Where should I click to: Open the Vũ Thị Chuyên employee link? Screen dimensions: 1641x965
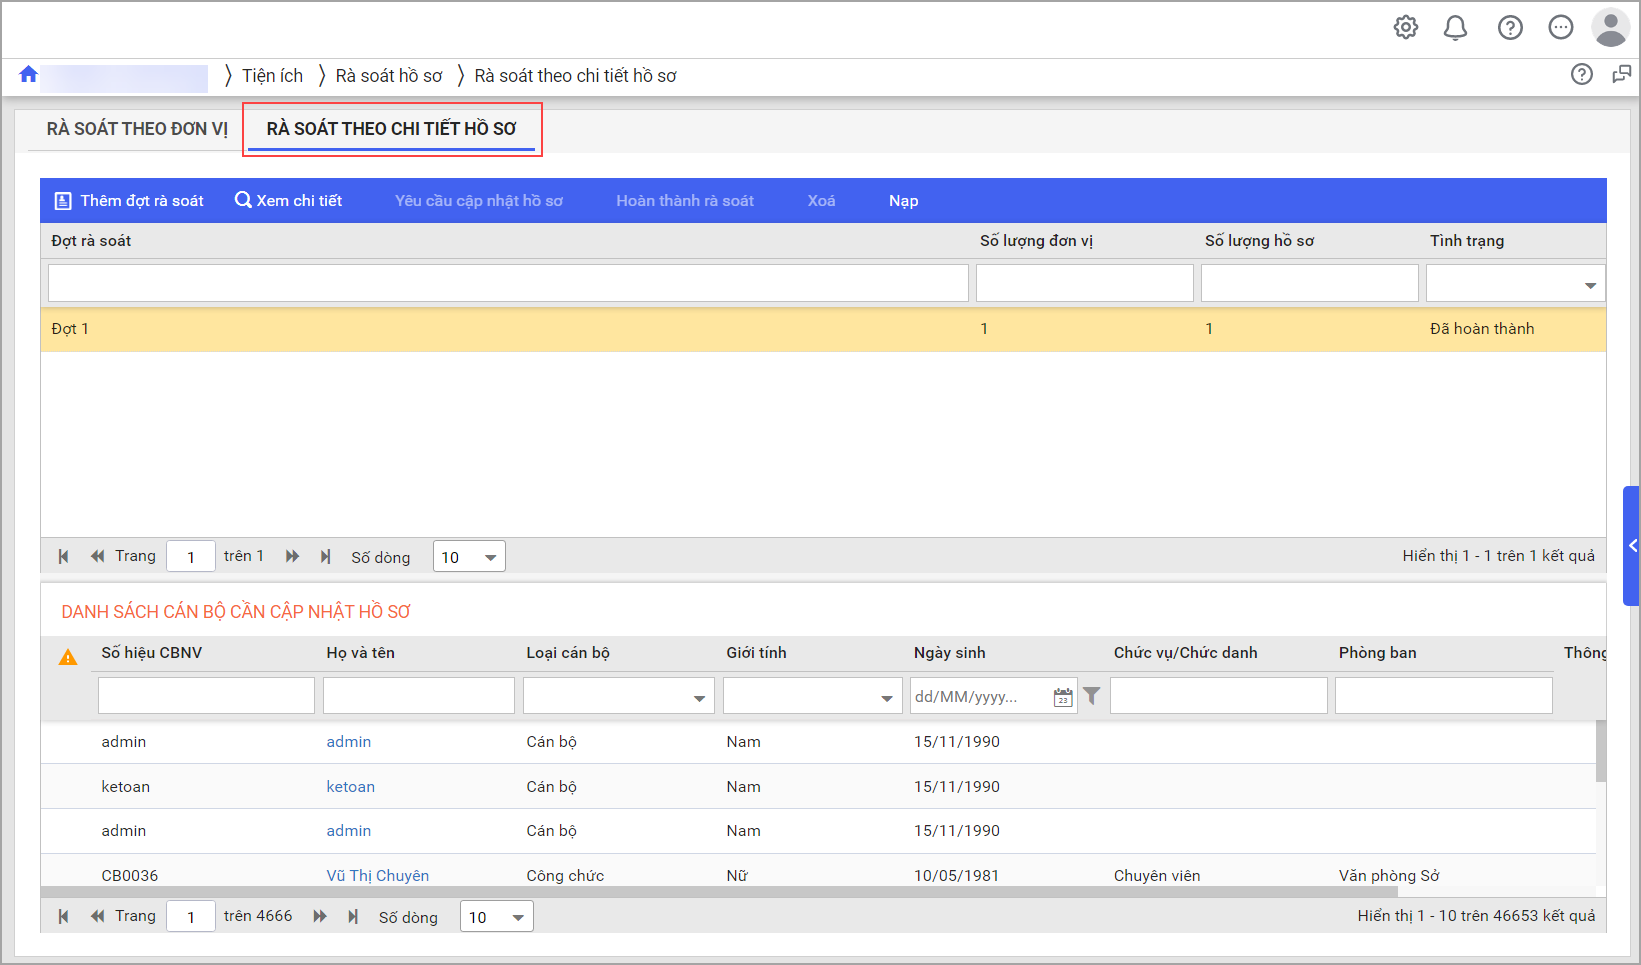click(x=377, y=876)
